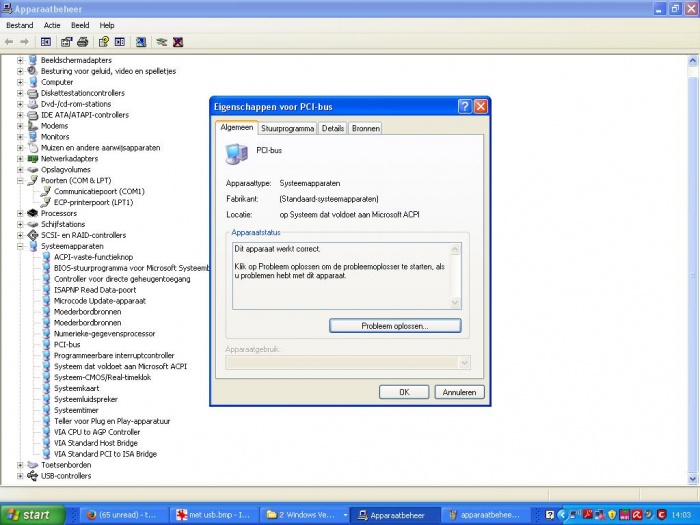Select Microcode Update-apparaat item
This screenshot has height=525, width=700.
tap(100, 301)
